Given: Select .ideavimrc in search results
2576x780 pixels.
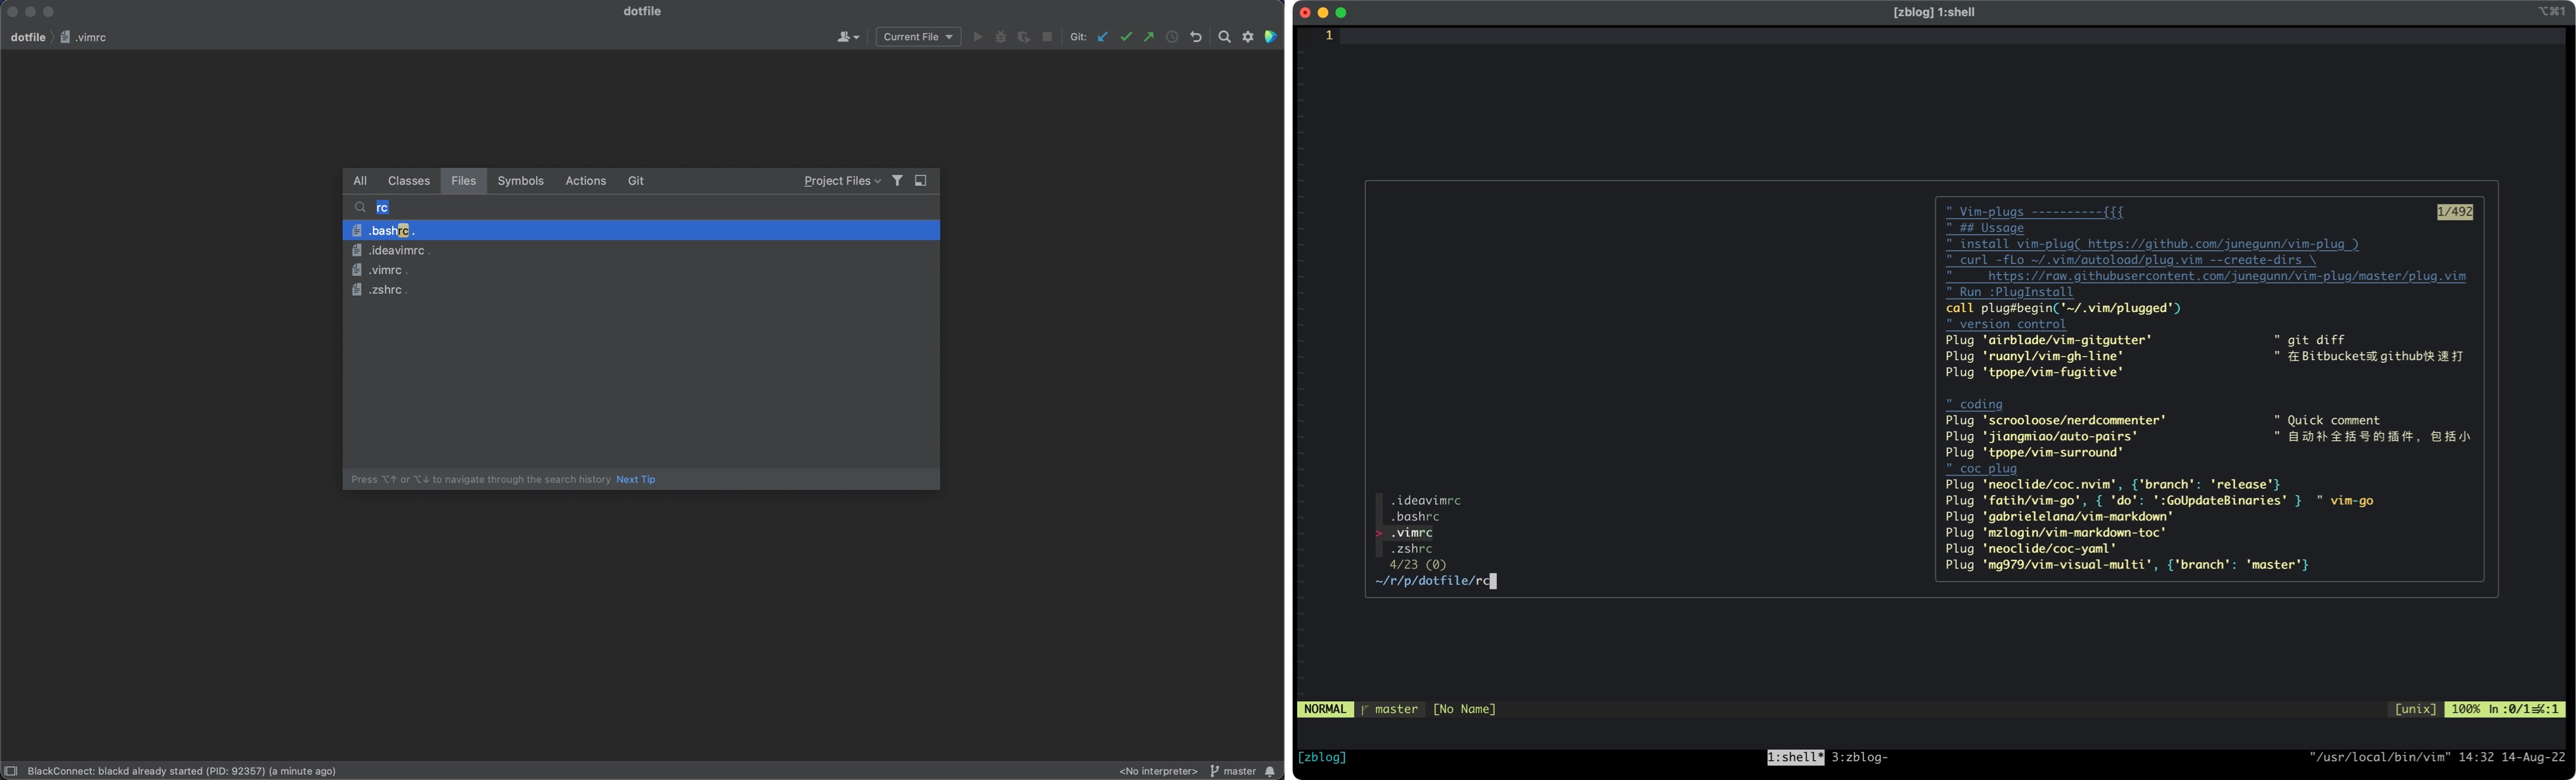Looking at the screenshot, I should pos(396,251).
